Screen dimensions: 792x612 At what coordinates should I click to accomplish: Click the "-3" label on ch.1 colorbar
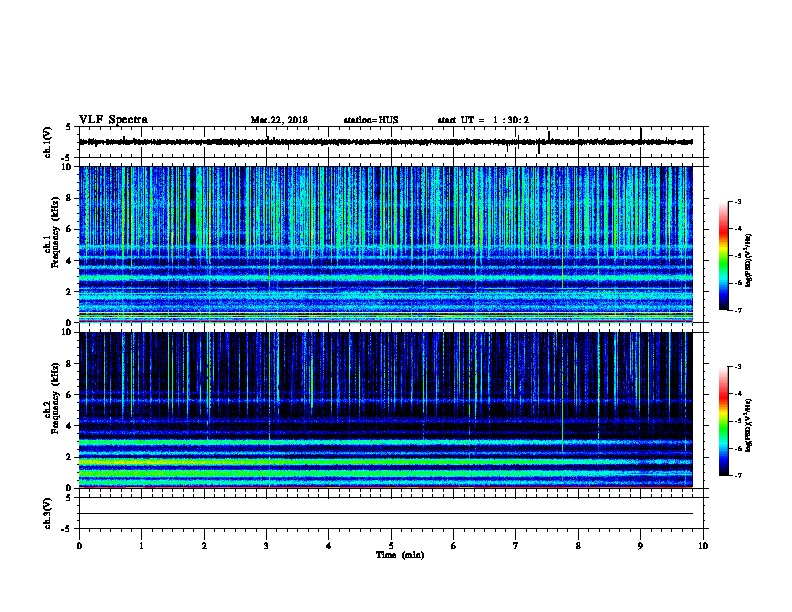coord(737,201)
